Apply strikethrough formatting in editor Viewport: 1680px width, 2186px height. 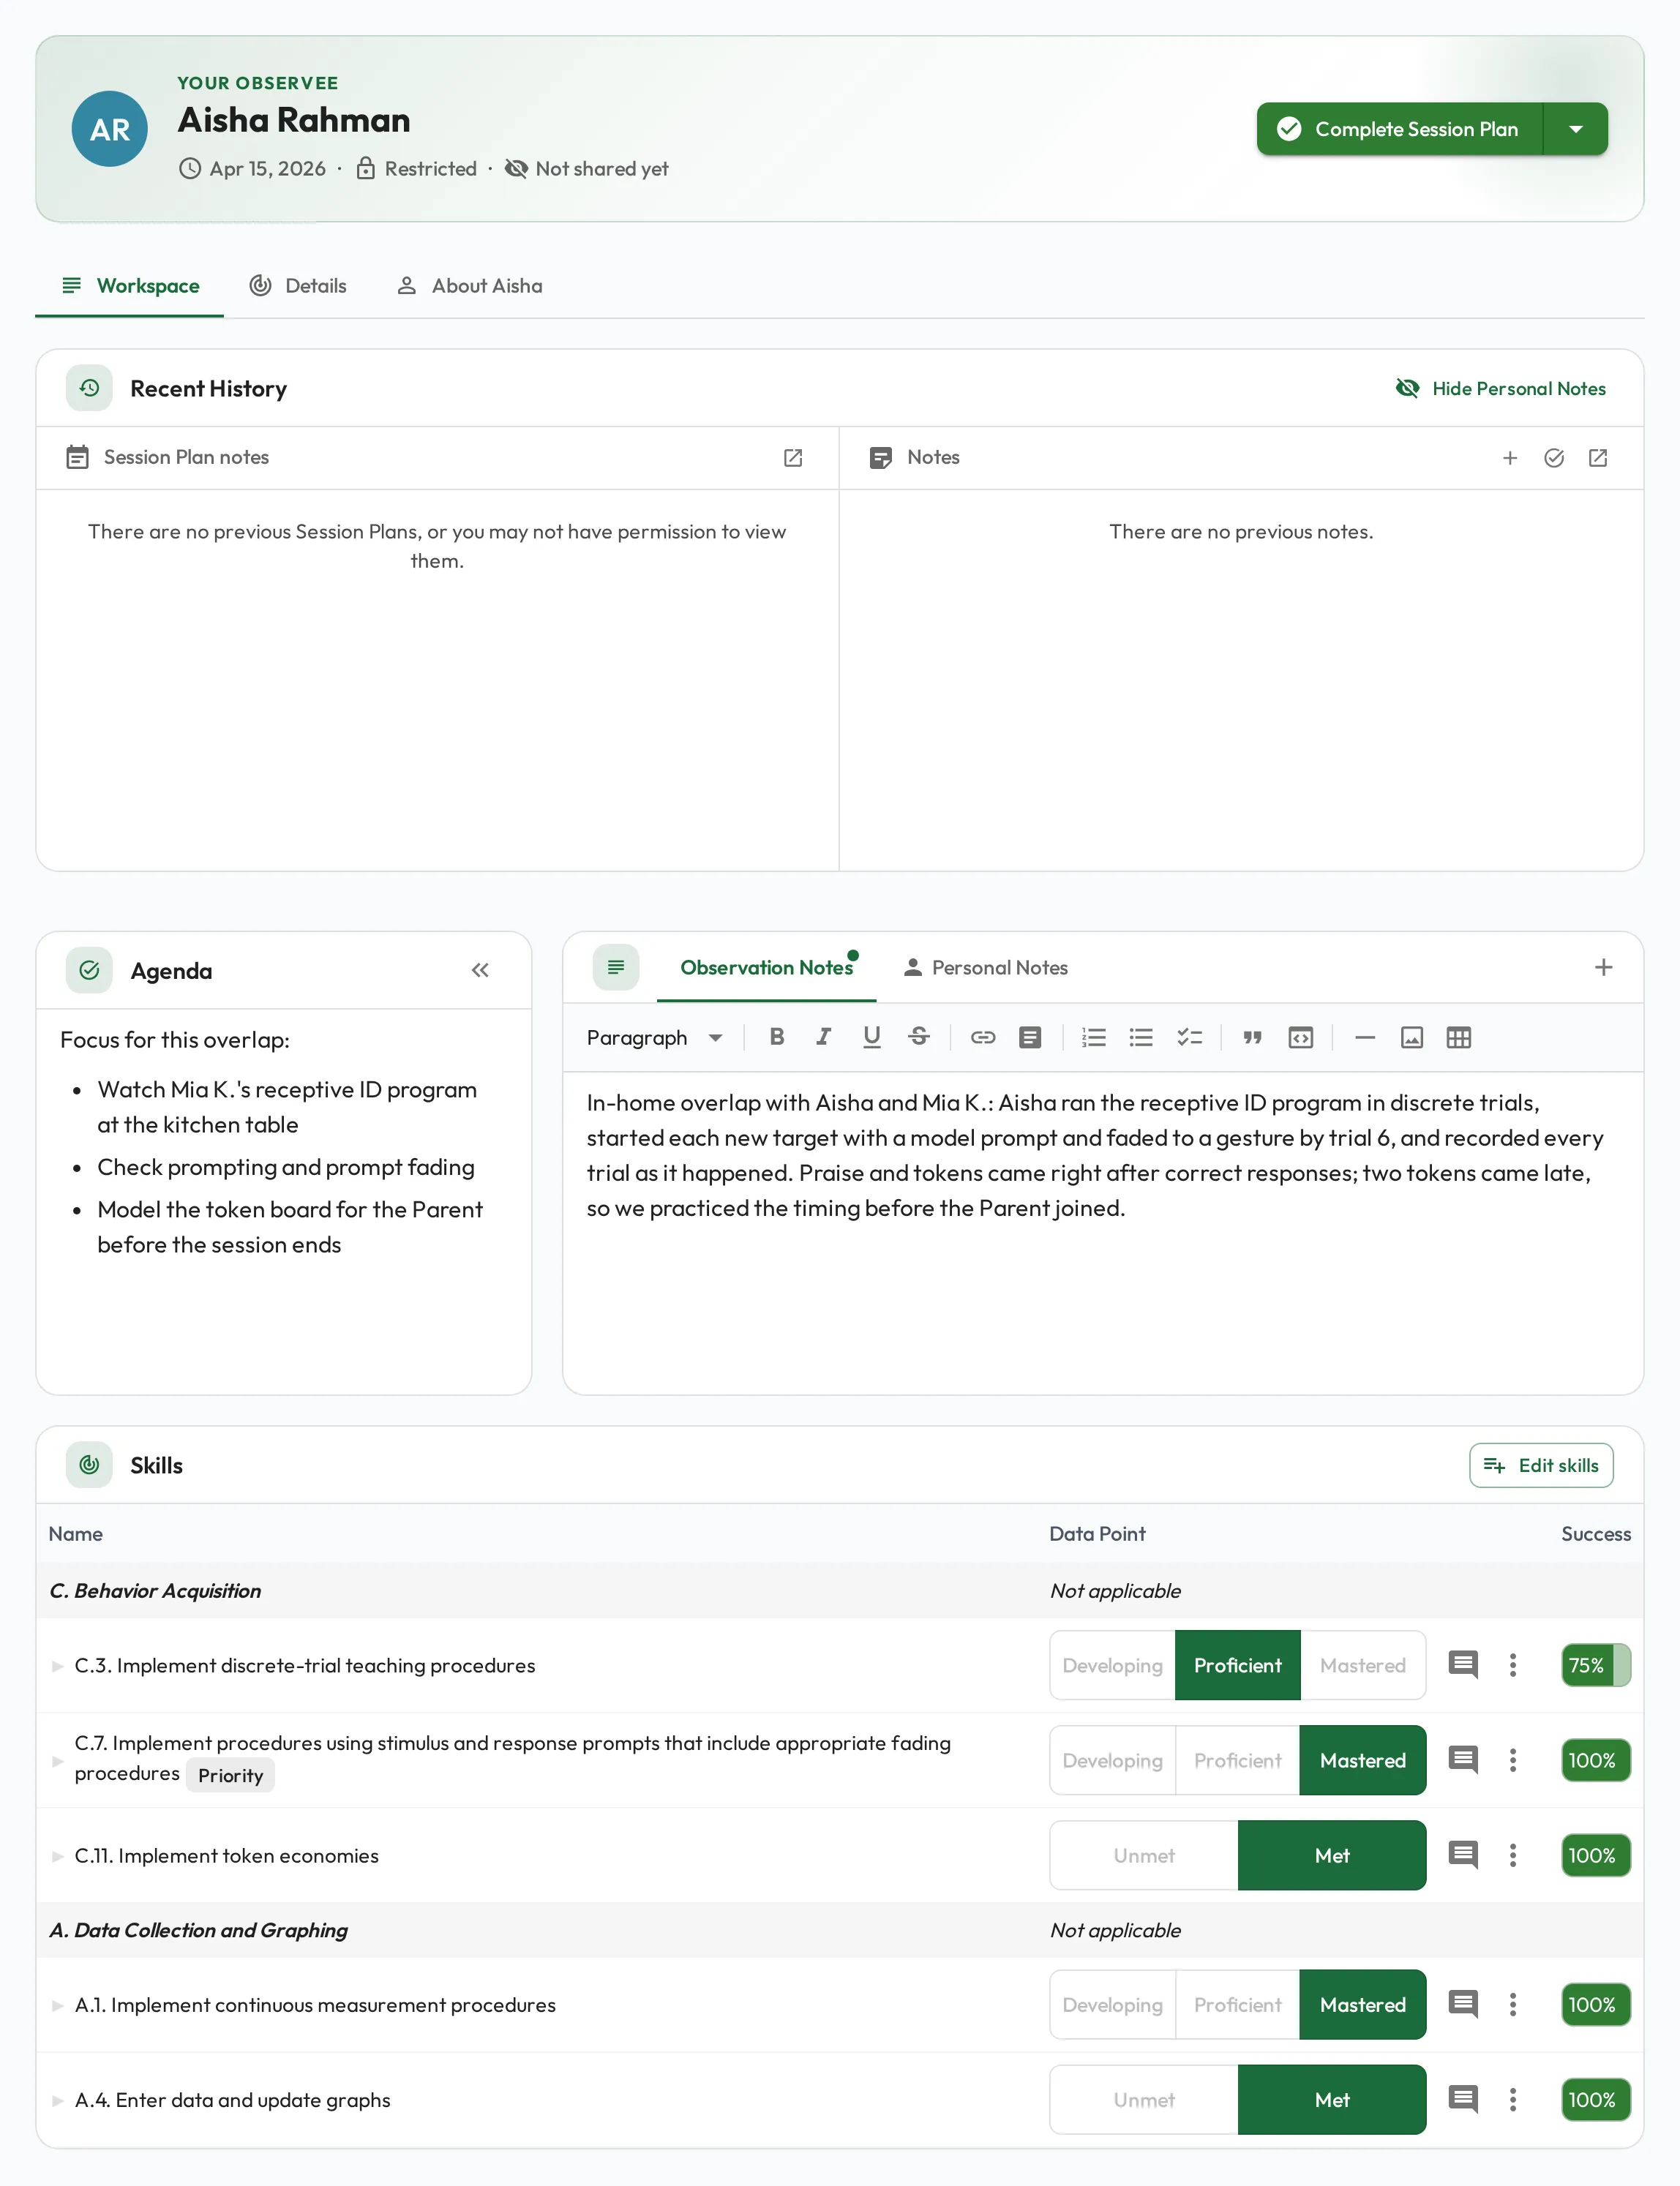(919, 1037)
